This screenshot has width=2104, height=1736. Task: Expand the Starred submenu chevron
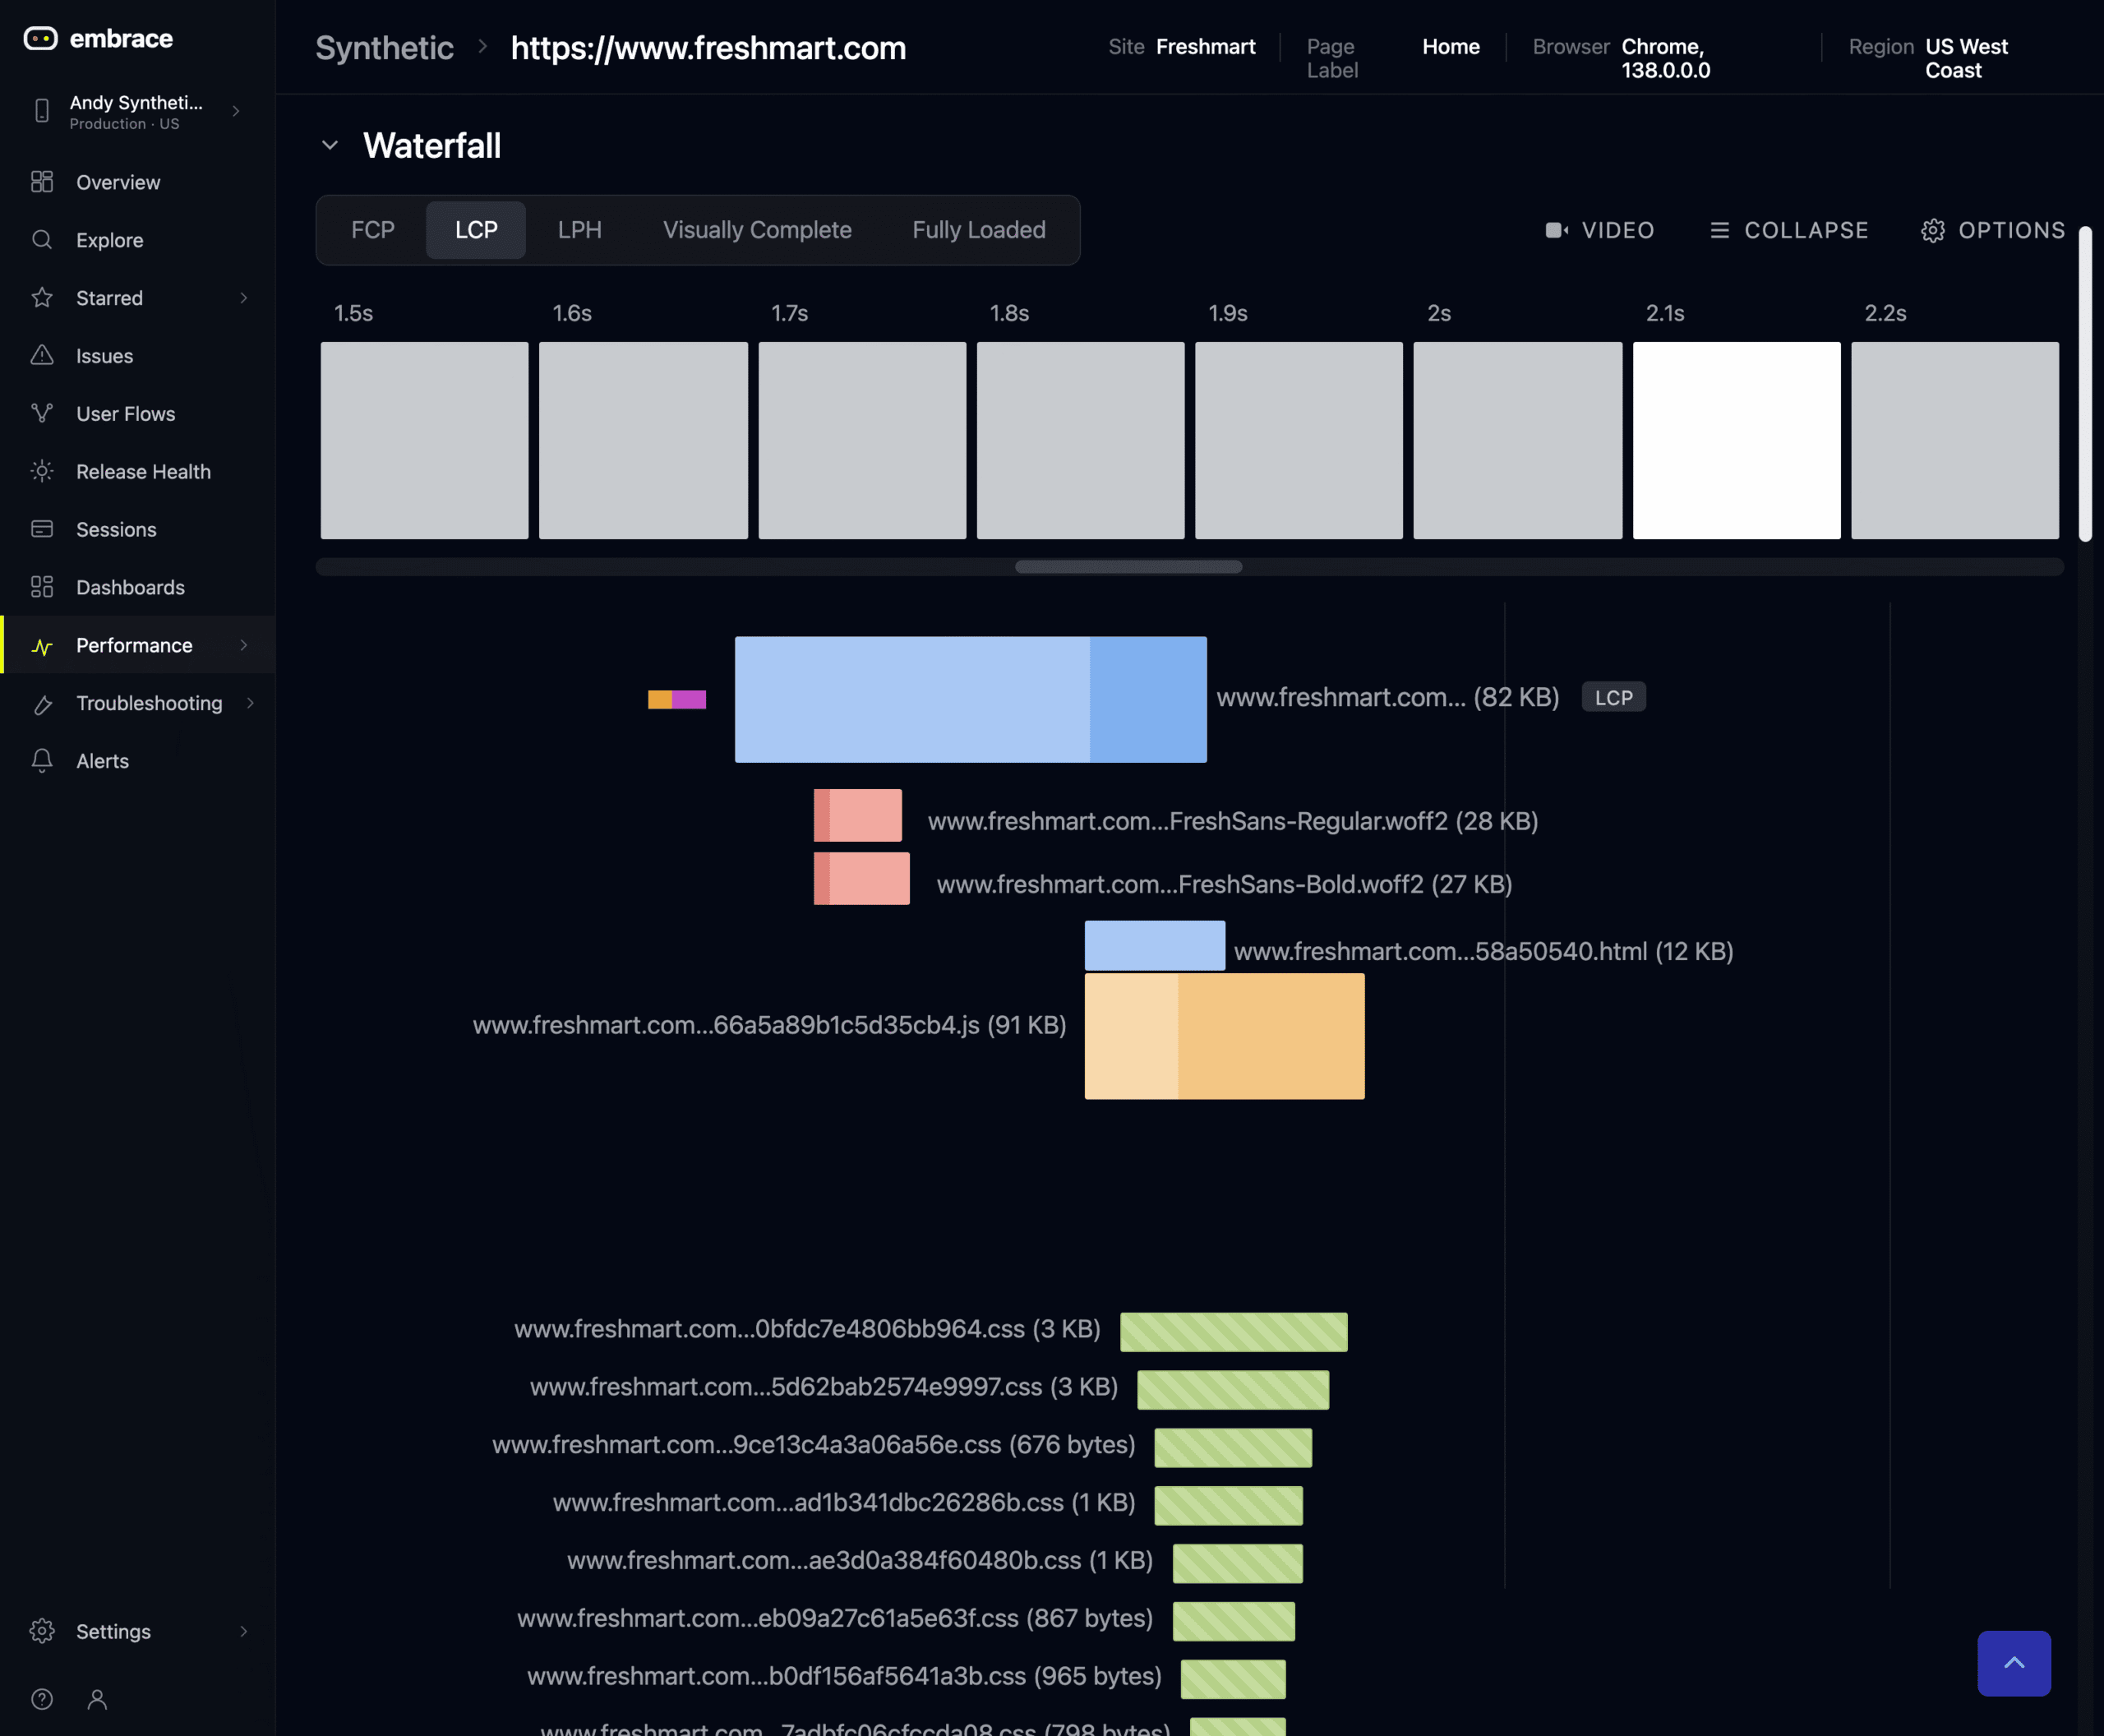(x=243, y=298)
